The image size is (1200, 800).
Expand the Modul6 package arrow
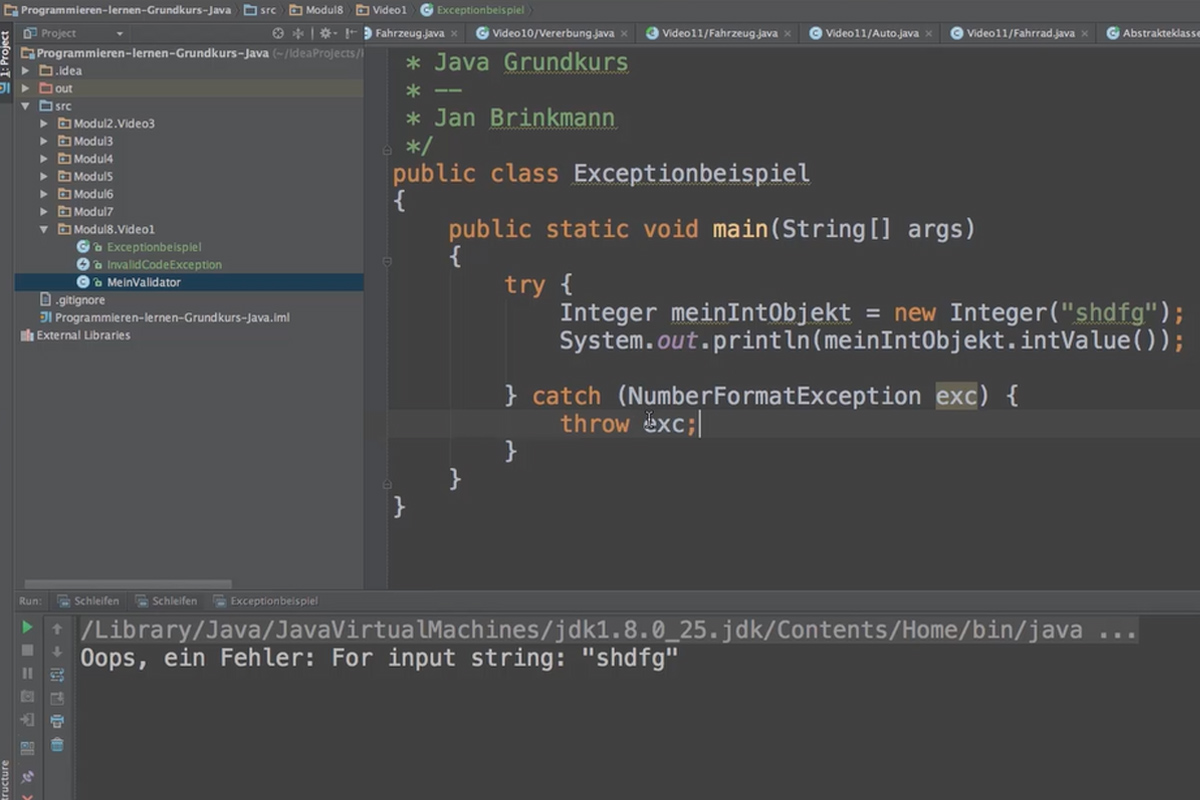(44, 194)
